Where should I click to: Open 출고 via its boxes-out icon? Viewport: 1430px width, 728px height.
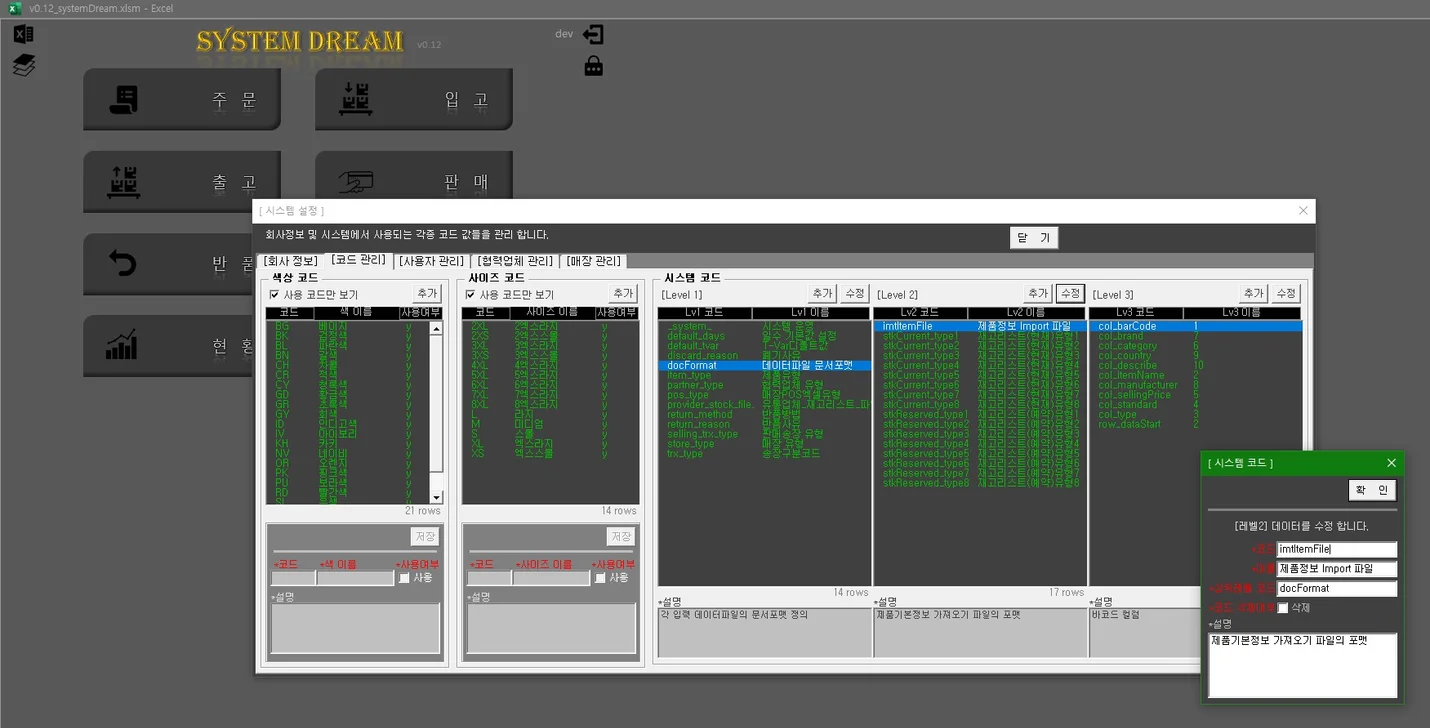click(123, 182)
